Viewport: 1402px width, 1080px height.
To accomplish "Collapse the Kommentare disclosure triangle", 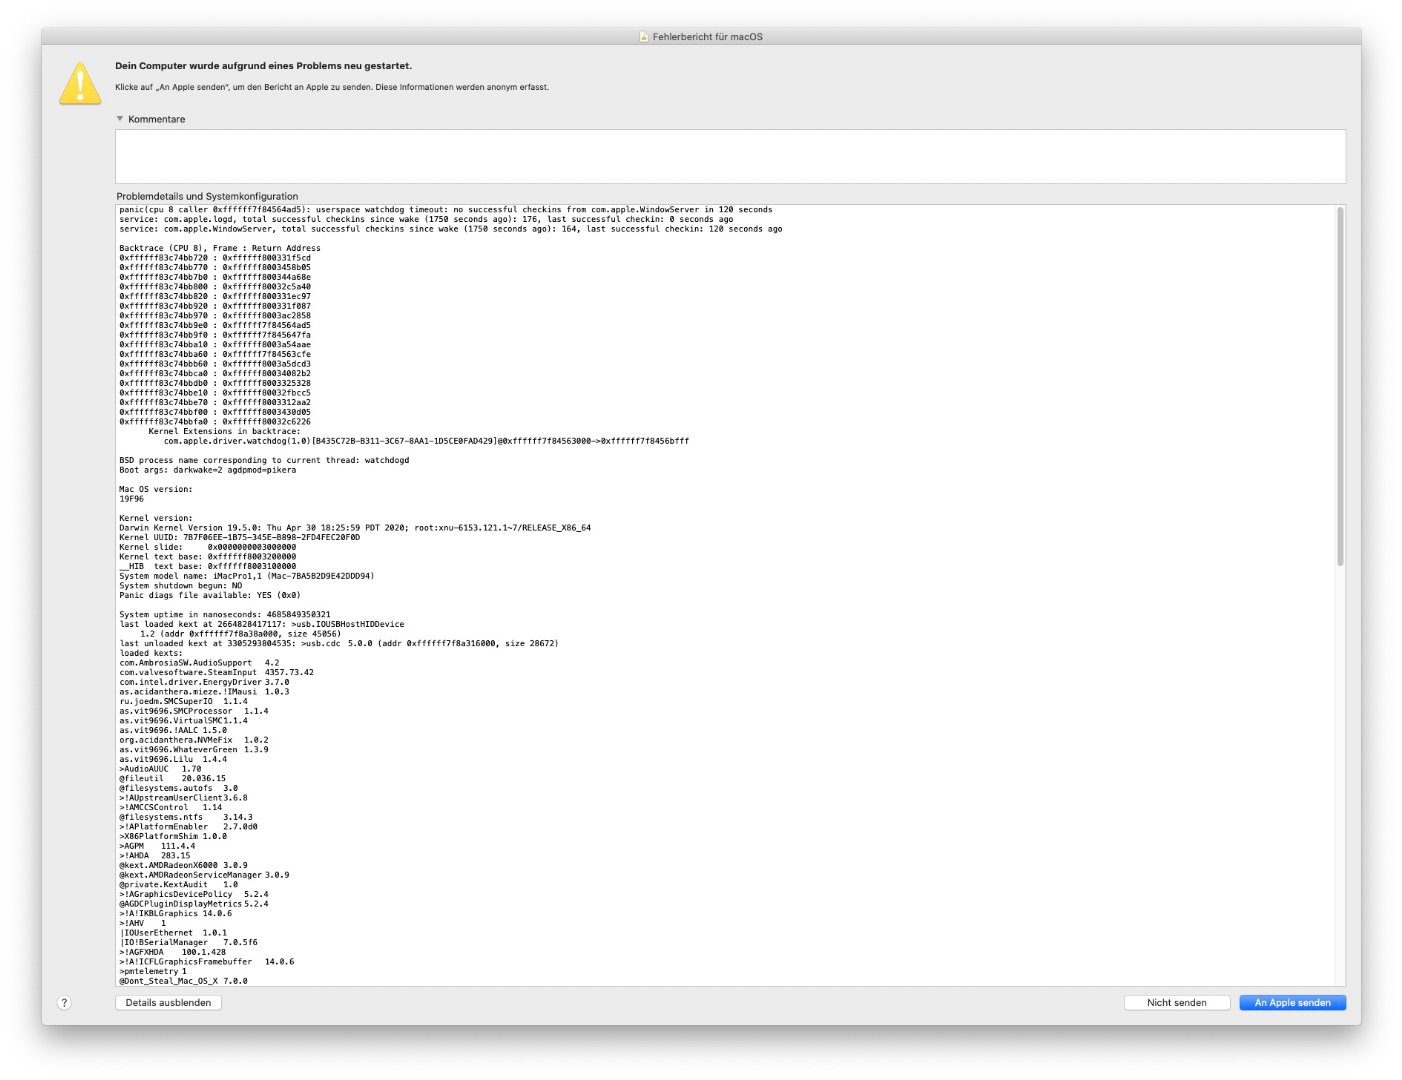I will point(120,119).
